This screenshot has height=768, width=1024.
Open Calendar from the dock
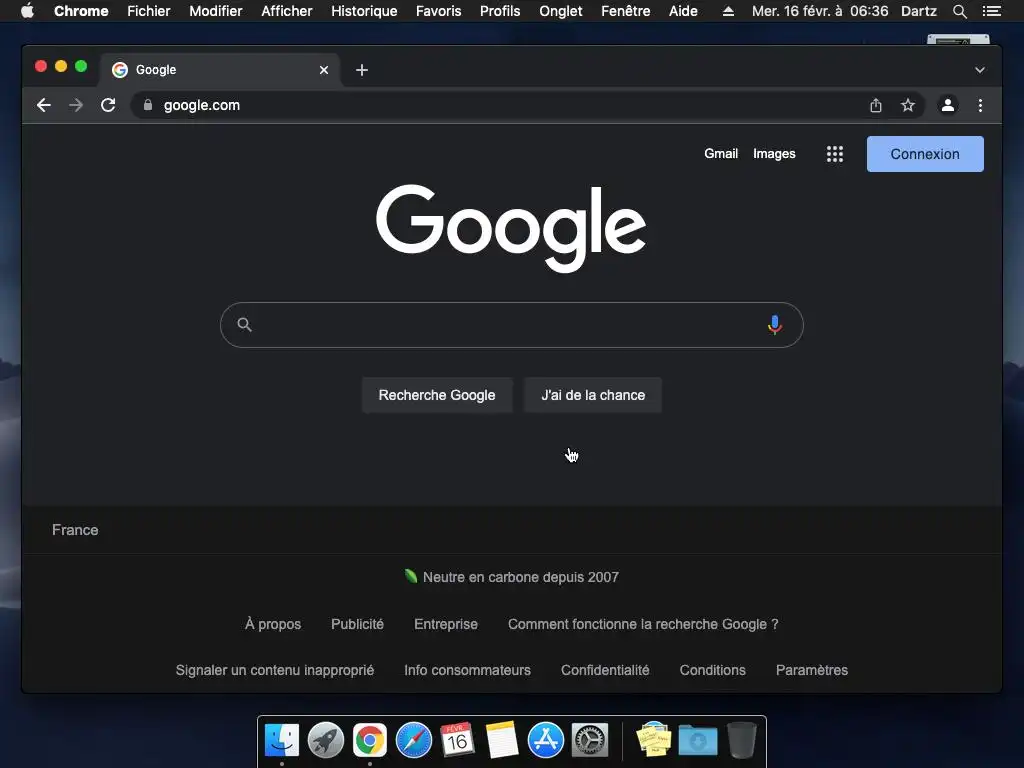click(x=457, y=740)
